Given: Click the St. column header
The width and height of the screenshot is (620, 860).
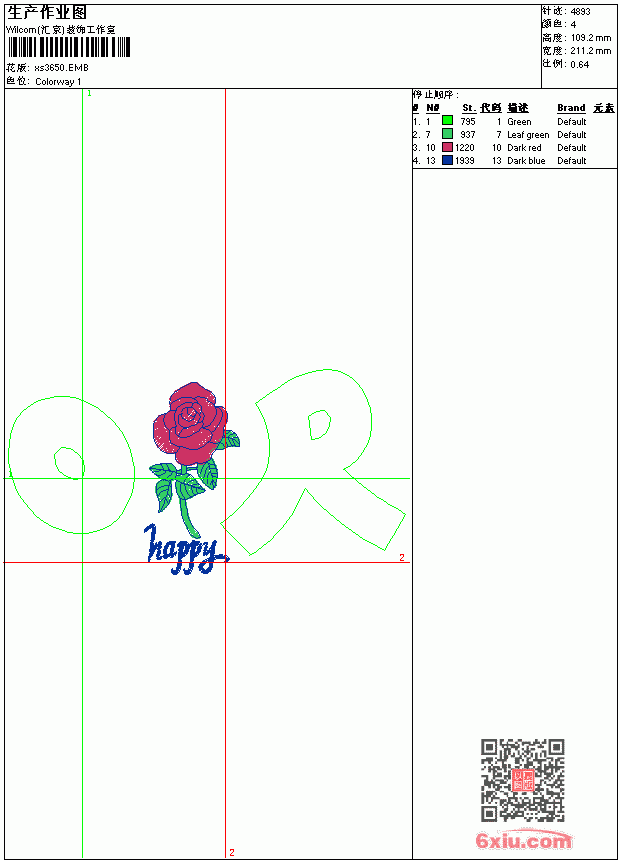Looking at the screenshot, I should [x=469, y=108].
